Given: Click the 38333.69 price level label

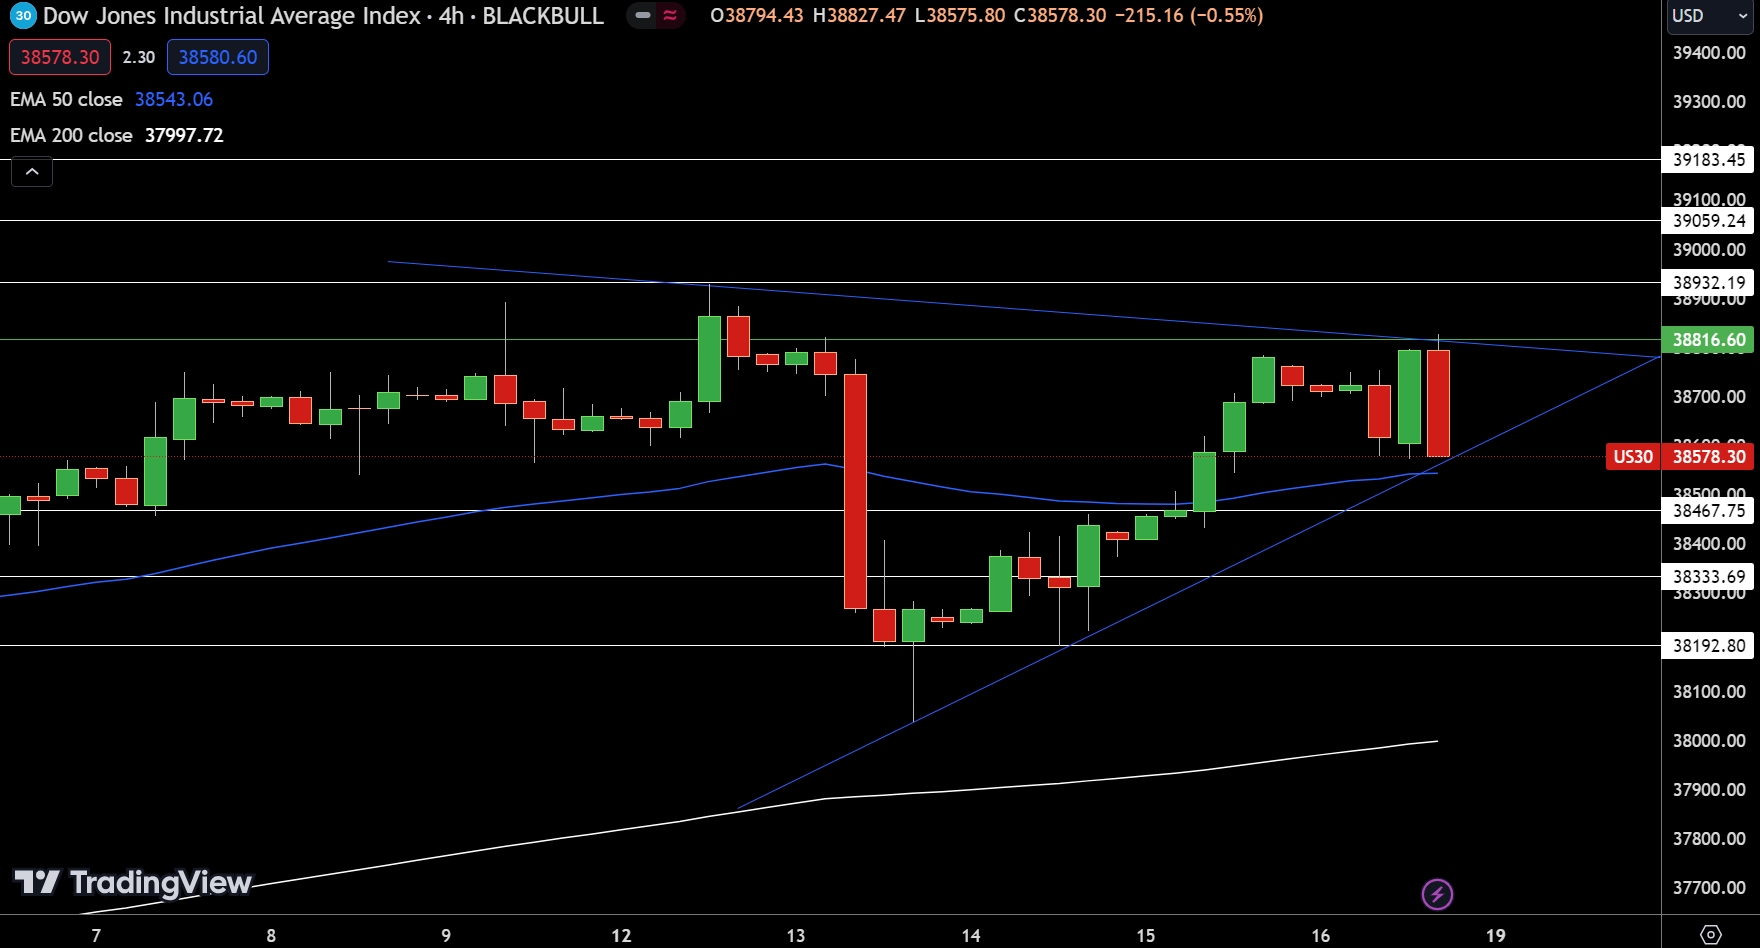Looking at the screenshot, I should click(x=1708, y=577).
